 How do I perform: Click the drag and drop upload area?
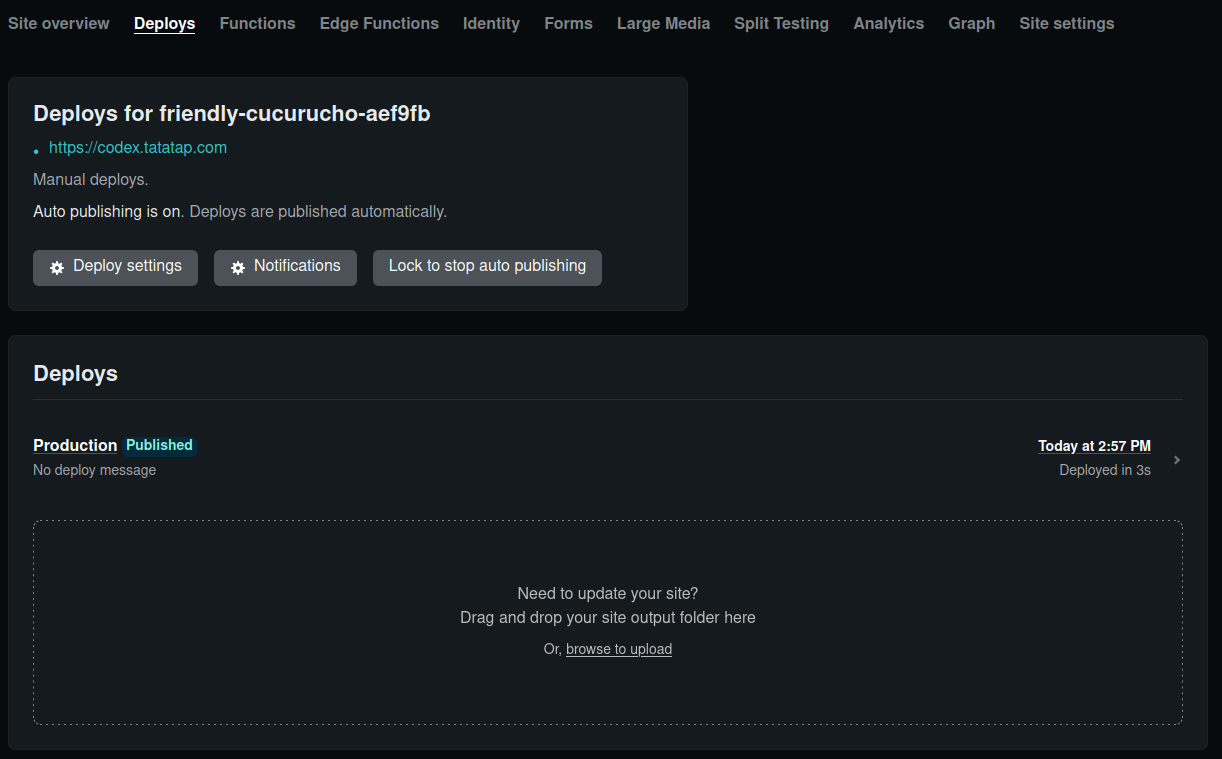click(x=608, y=622)
